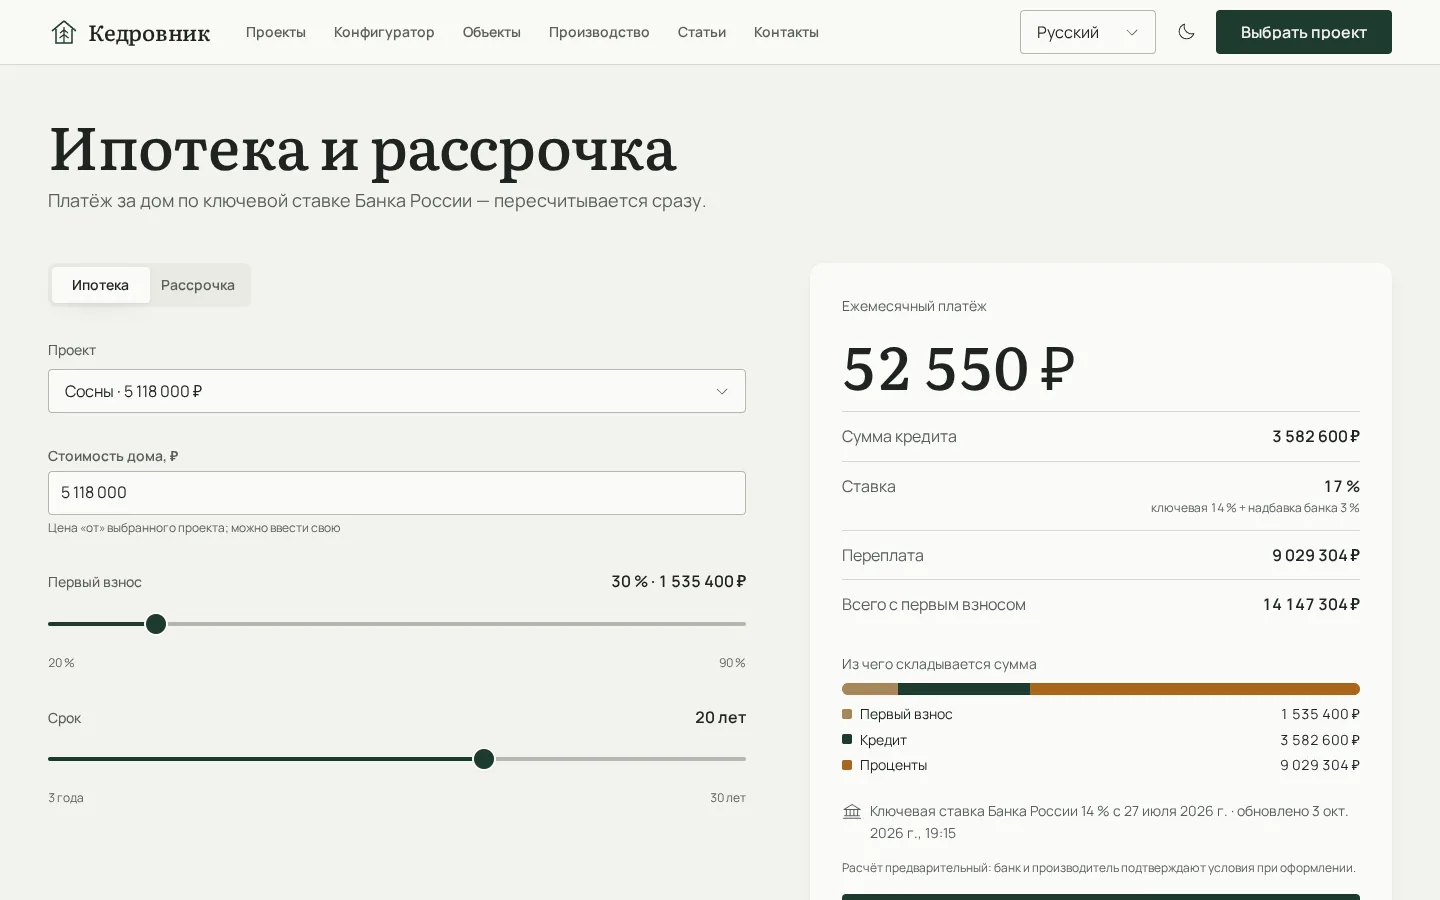This screenshot has height=900, width=1440.
Task: Click the 30 лет slider maximum label
Action: point(728,798)
